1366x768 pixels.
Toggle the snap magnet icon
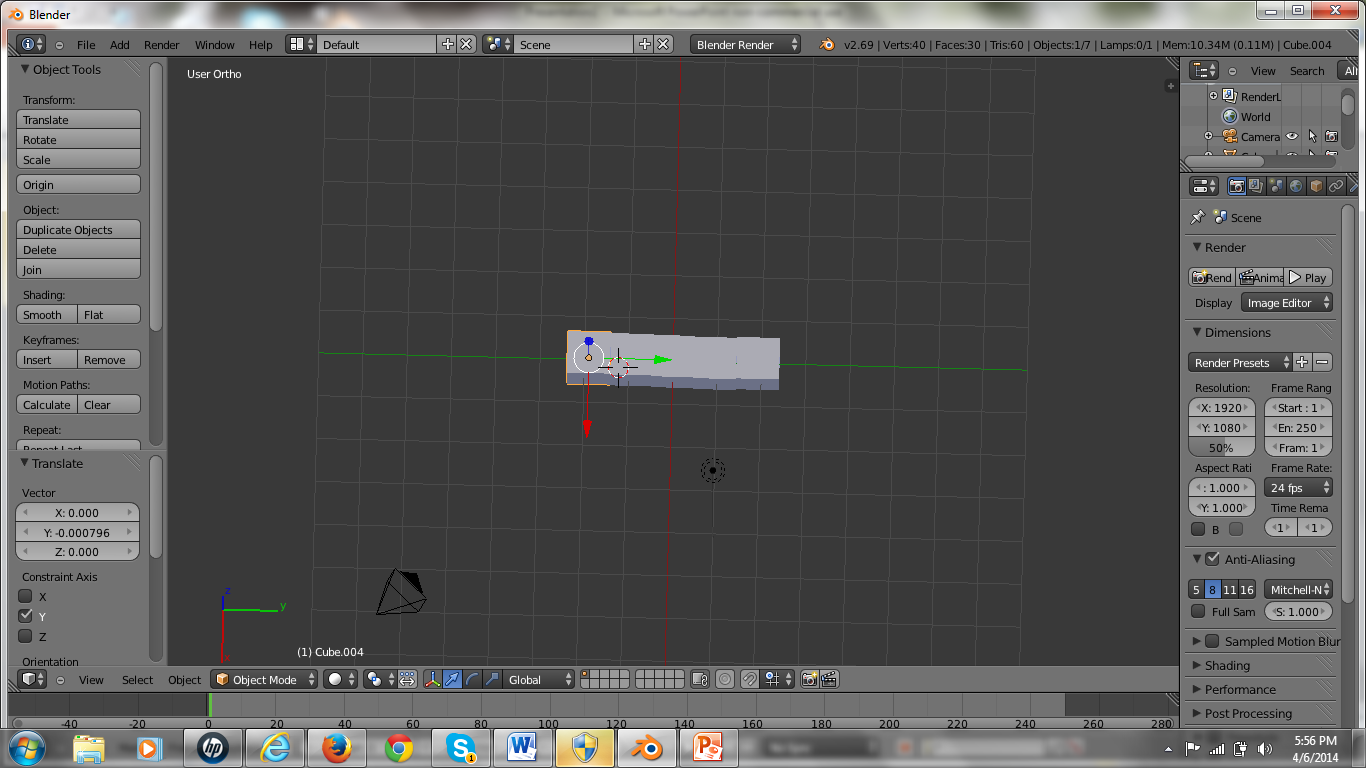(x=750, y=679)
